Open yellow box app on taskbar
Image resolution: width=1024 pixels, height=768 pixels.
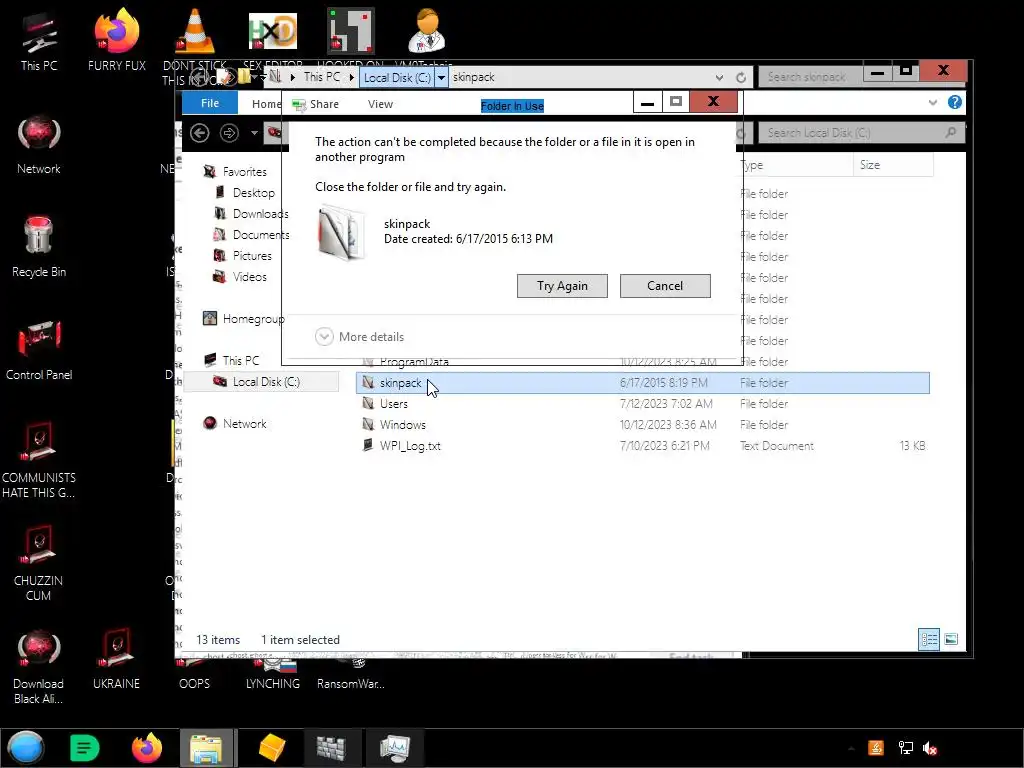(x=272, y=748)
